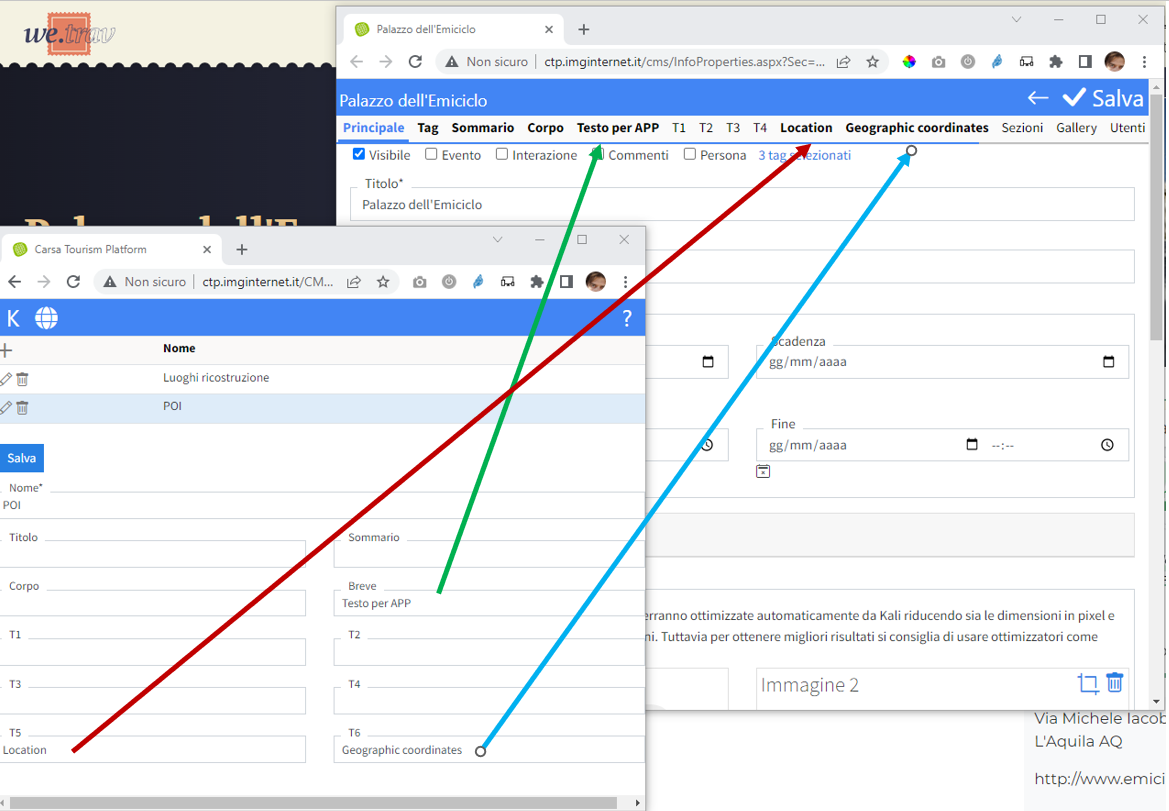
Task: Enable the Interazione checkbox
Action: point(502,154)
